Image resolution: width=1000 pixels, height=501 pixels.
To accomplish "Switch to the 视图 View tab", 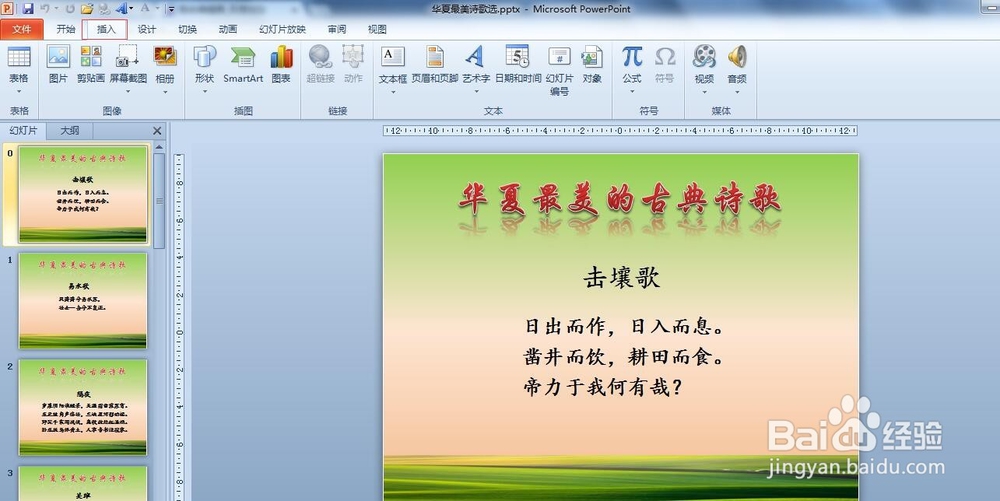I will pyautogui.click(x=378, y=29).
